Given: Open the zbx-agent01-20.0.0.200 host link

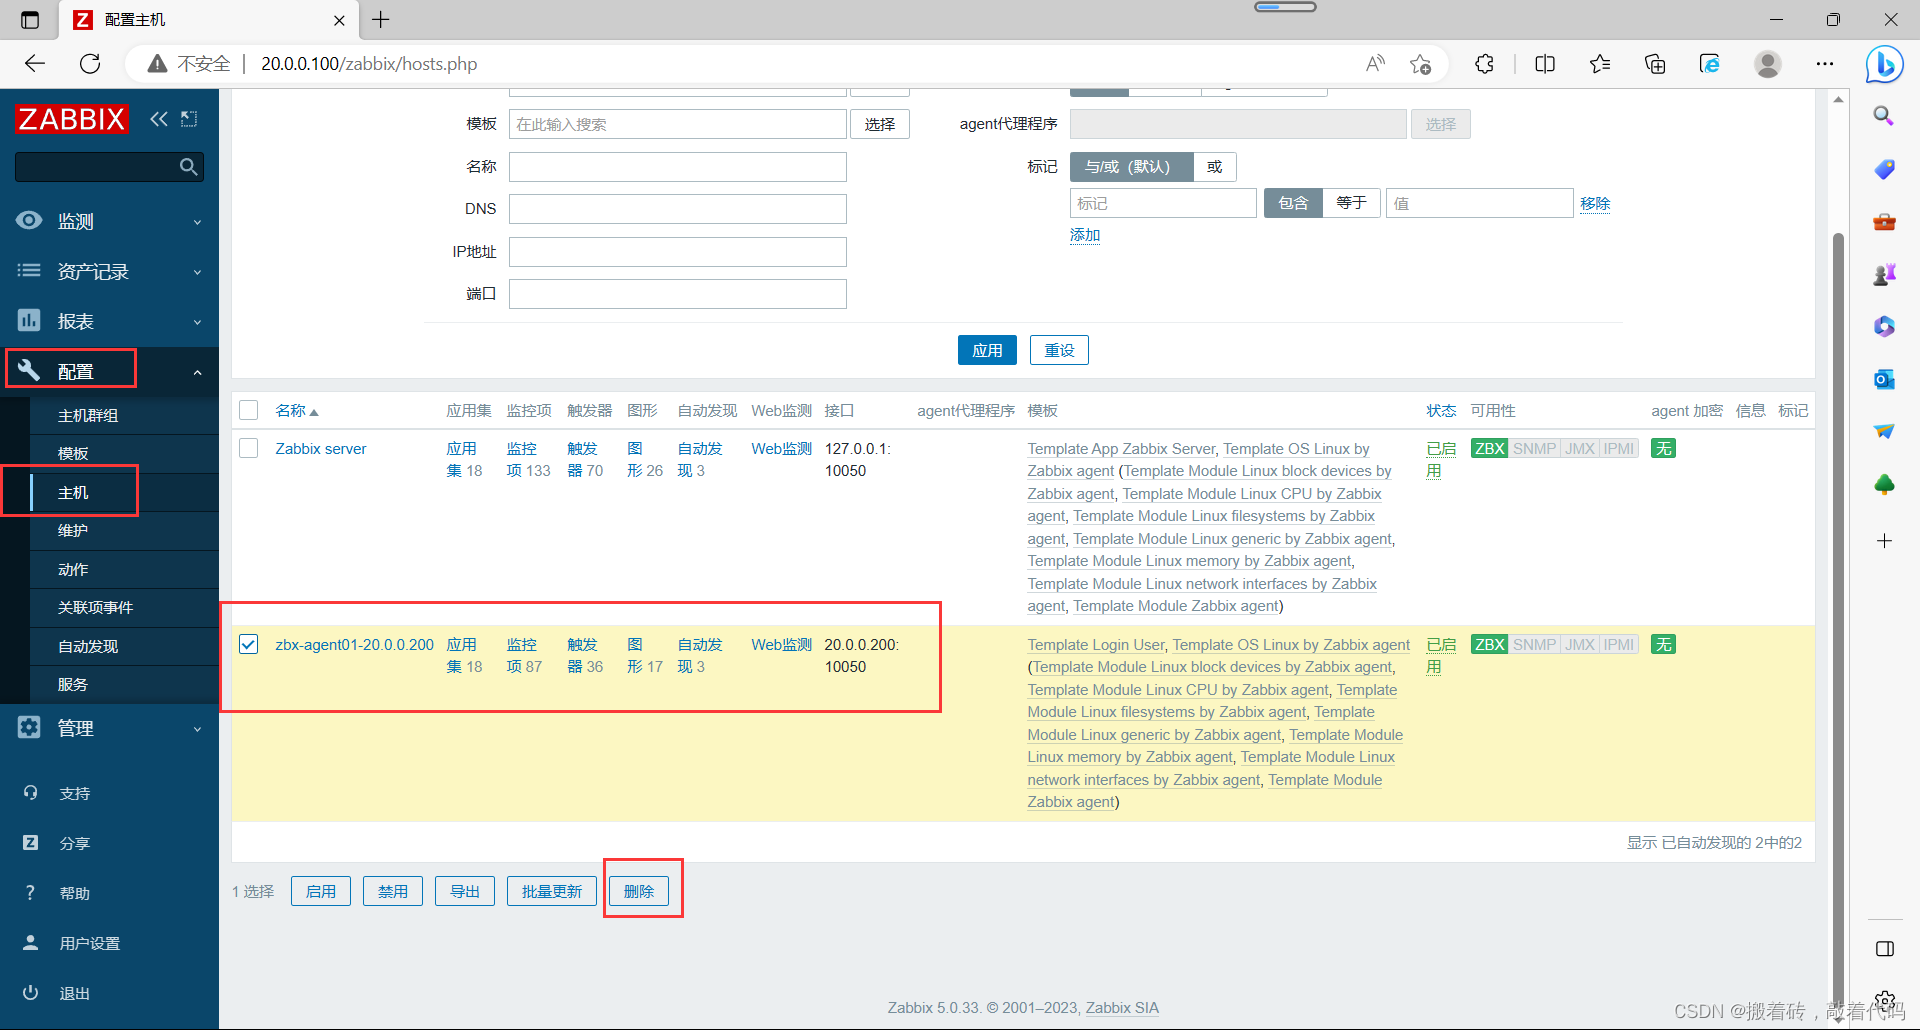Looking at the screenshot, I should pyautogui.click(x=354, y=644).
